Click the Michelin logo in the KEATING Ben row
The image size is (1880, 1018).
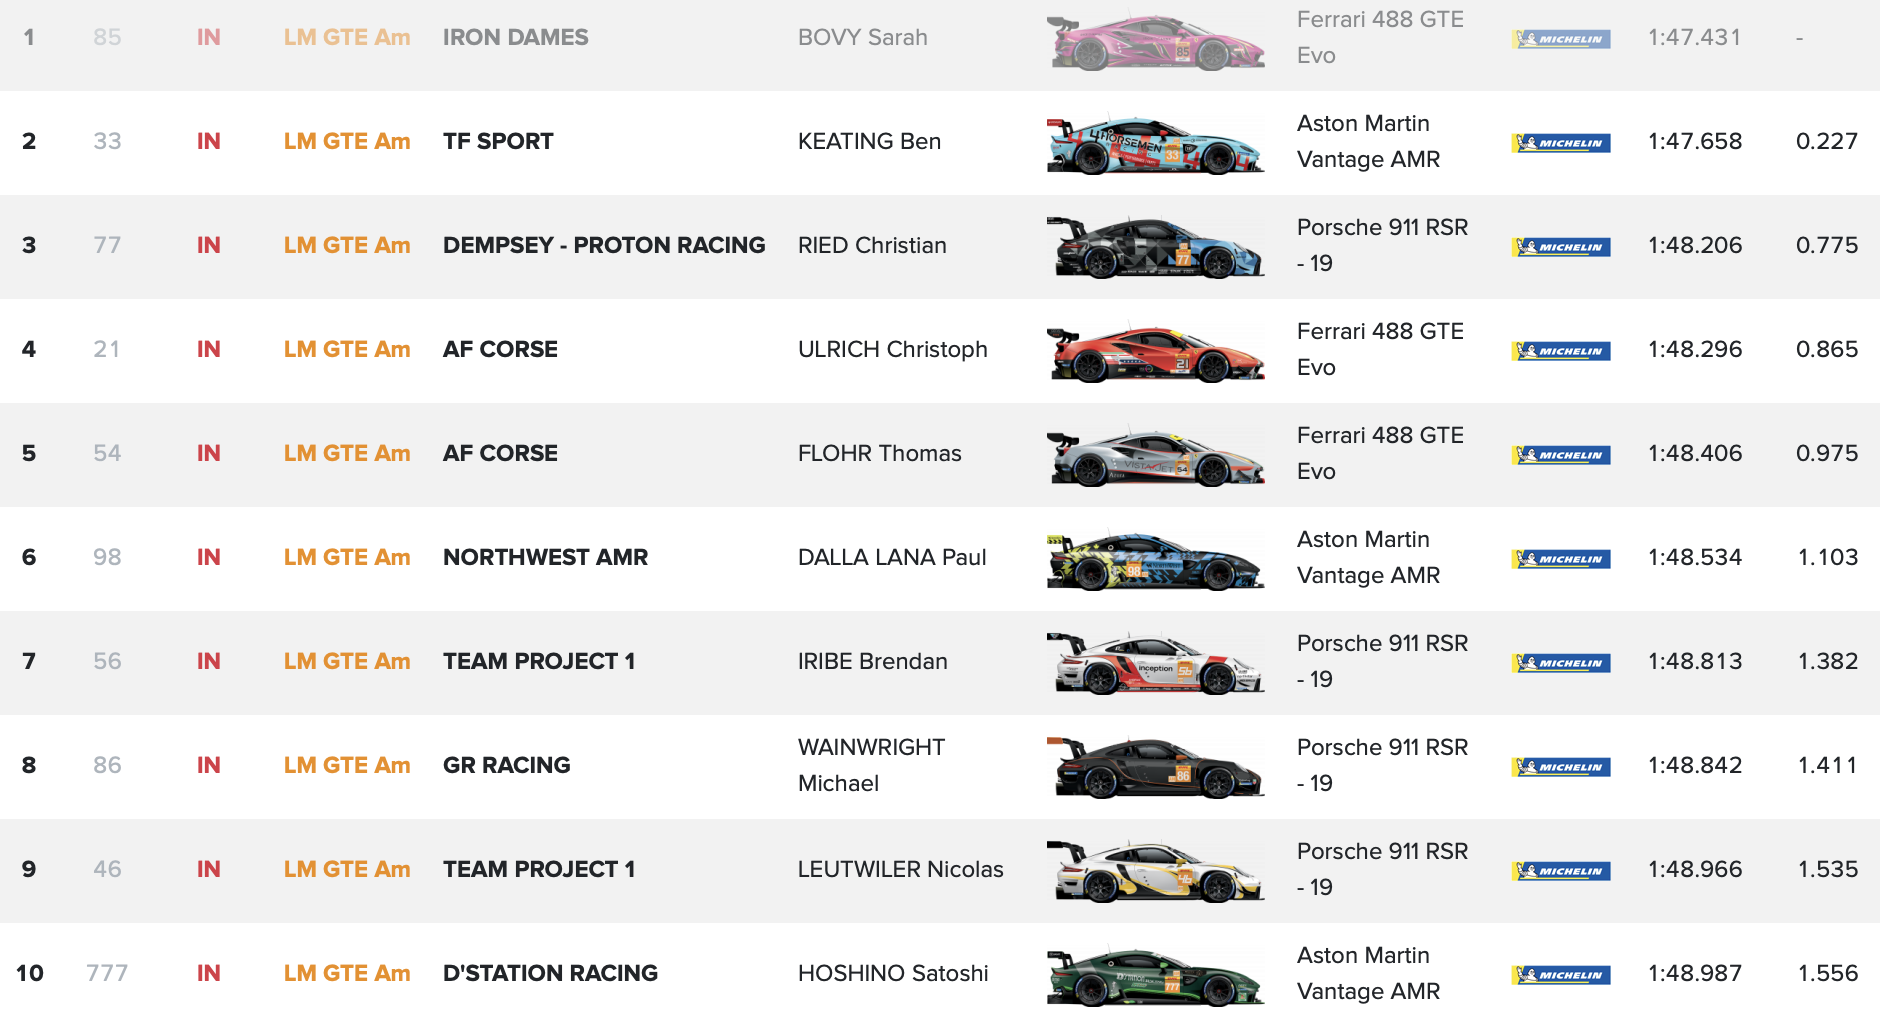point(1560,143)
